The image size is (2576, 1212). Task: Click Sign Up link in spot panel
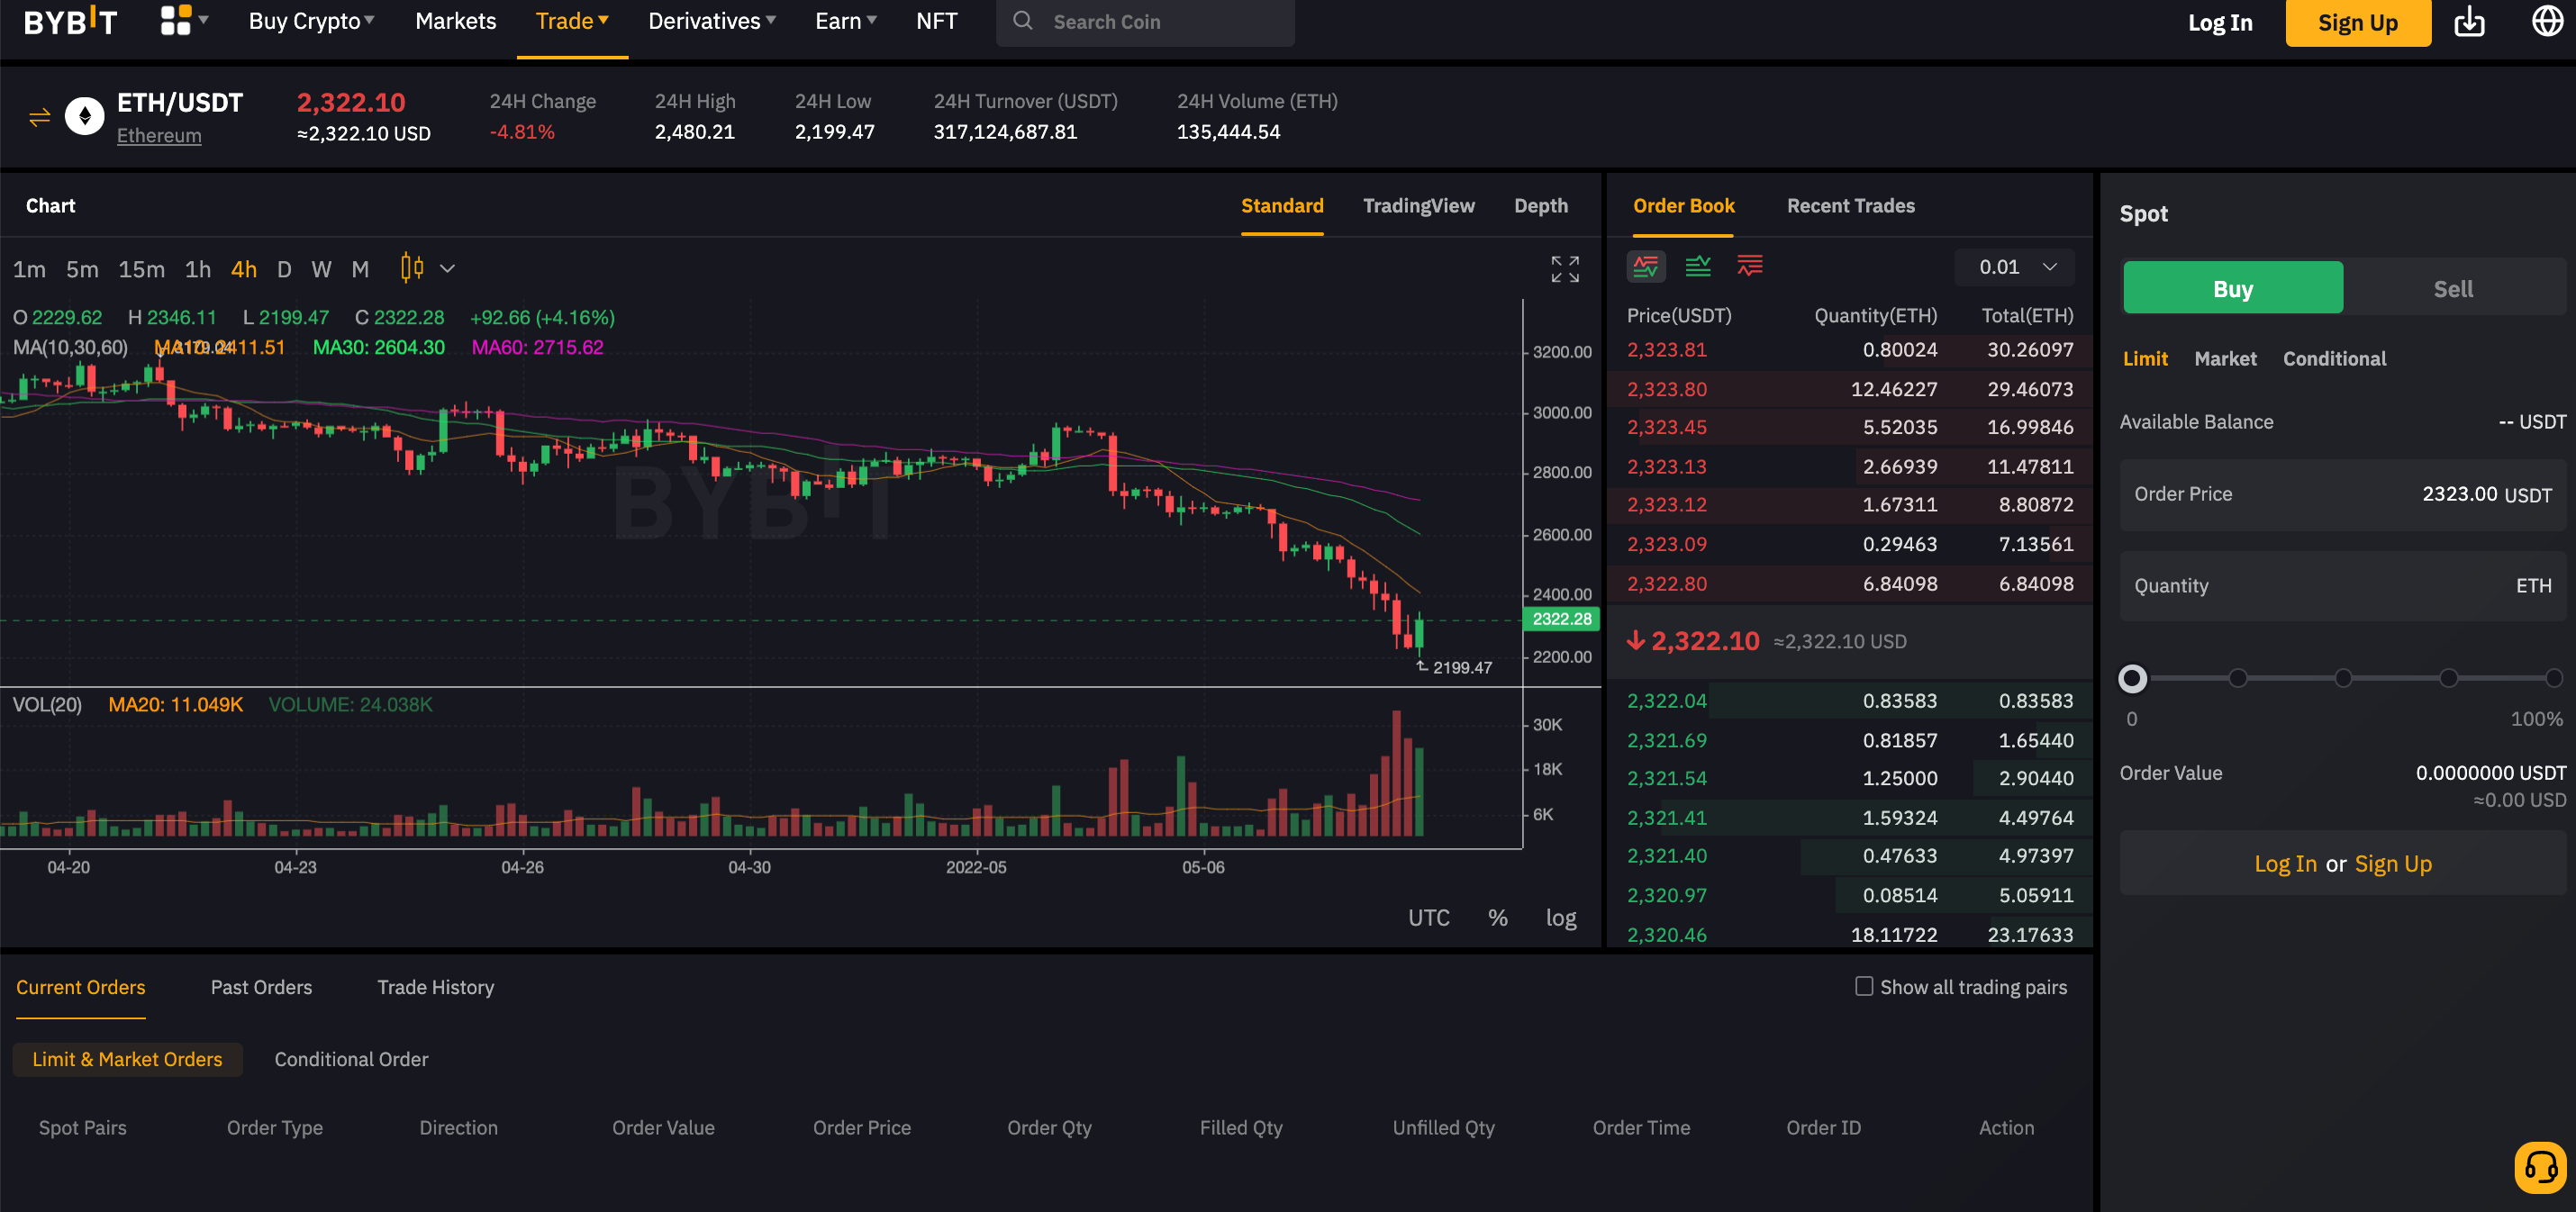tap(2393, 863)
